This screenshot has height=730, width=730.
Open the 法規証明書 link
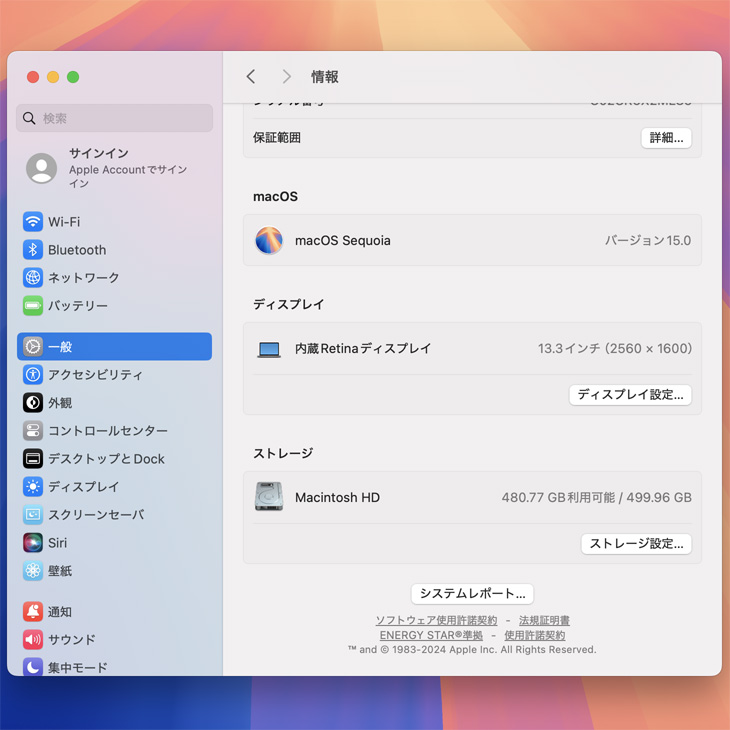click(544, 621)
